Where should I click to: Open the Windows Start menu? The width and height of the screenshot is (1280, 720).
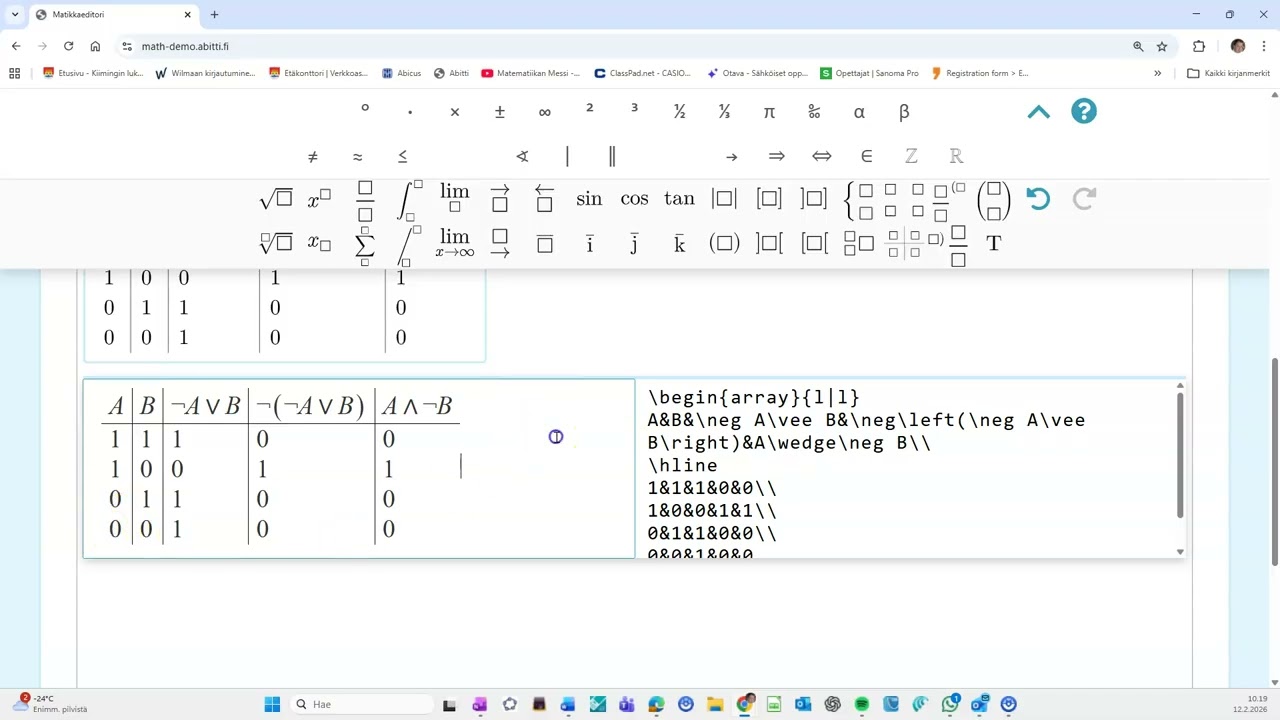(272, 704)
